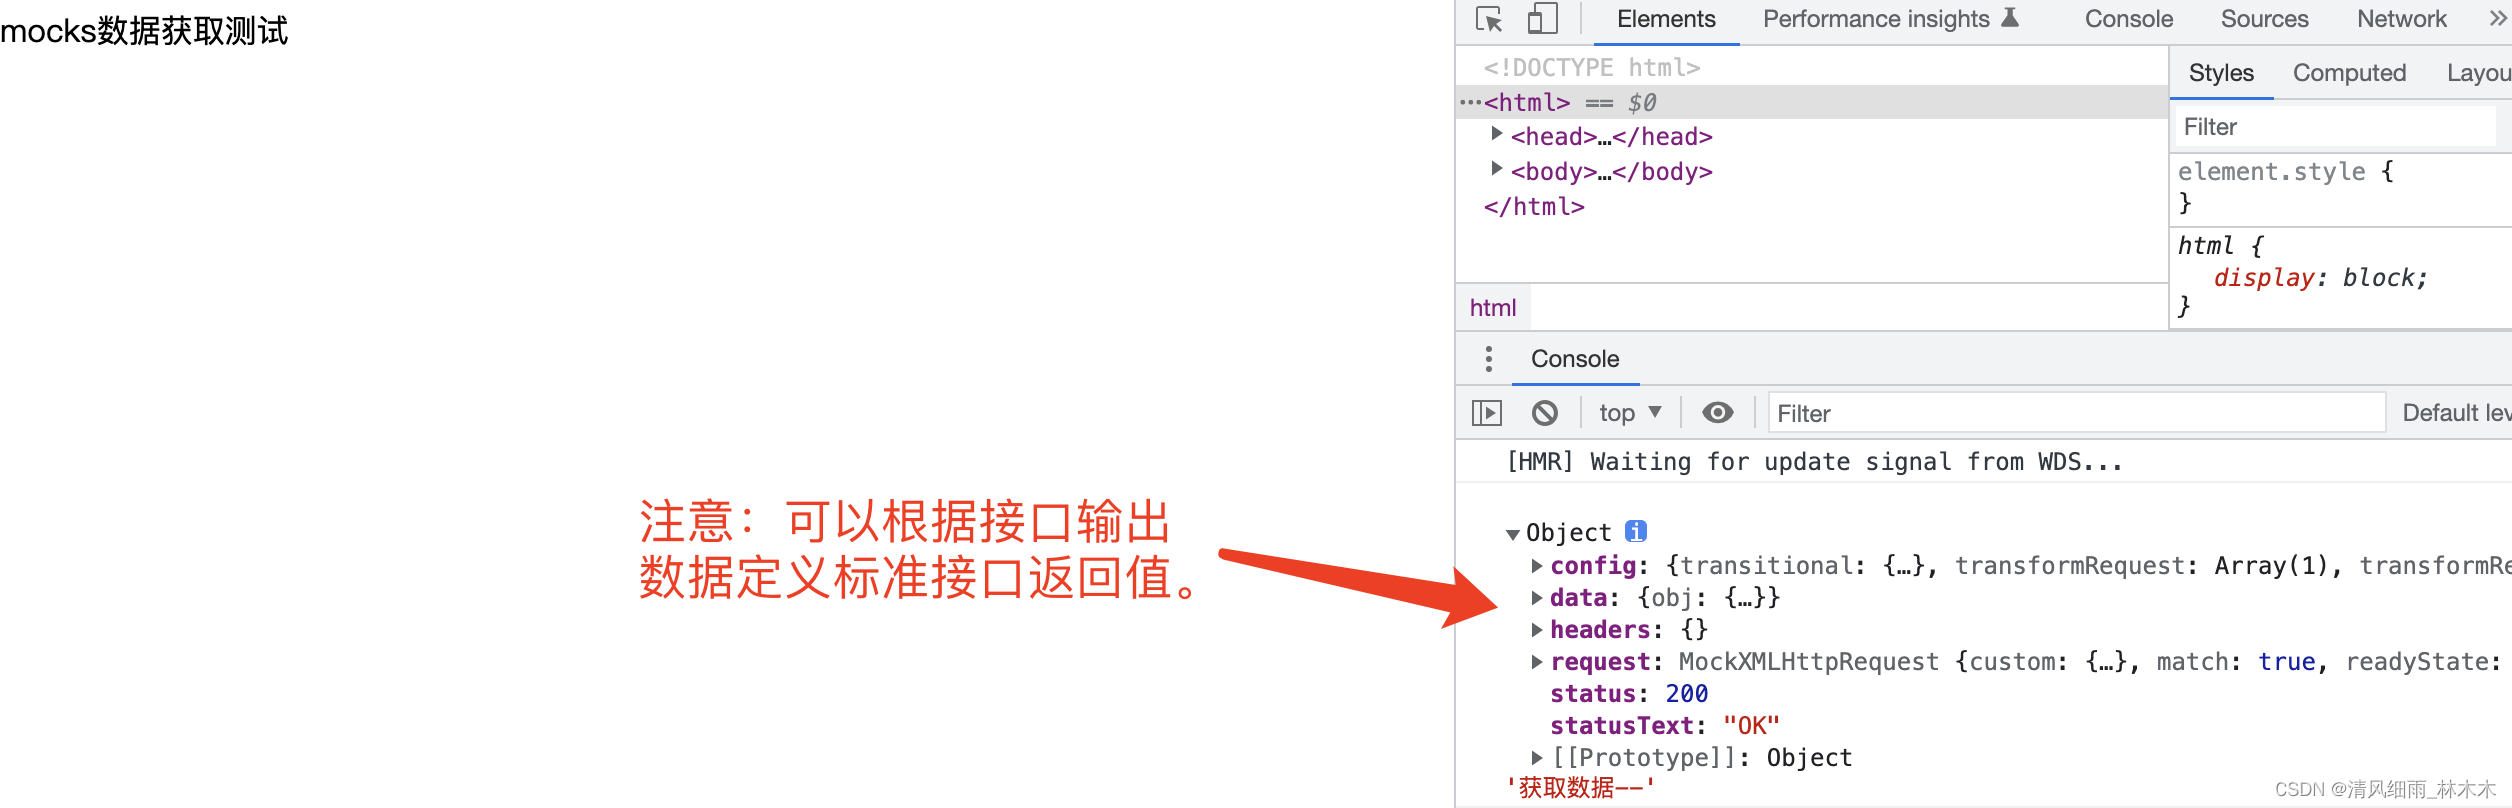Activate the inspect element picker icon
Viewport: 2512px width, 808px height.
[x=1489, y=19]
